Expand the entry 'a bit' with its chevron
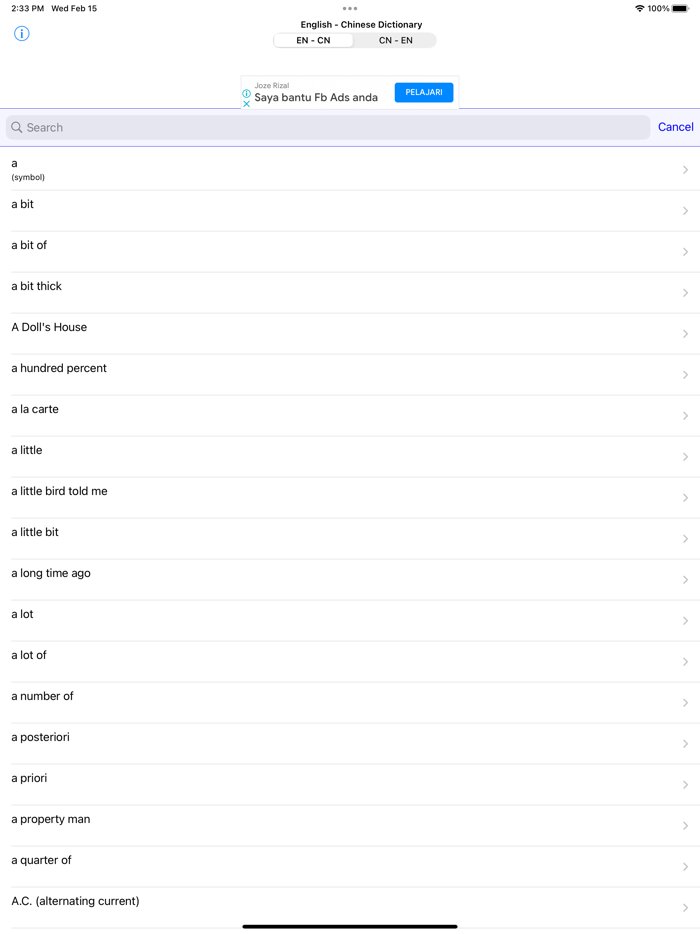Screen dimensions: 700x934 tap(686, 210)
